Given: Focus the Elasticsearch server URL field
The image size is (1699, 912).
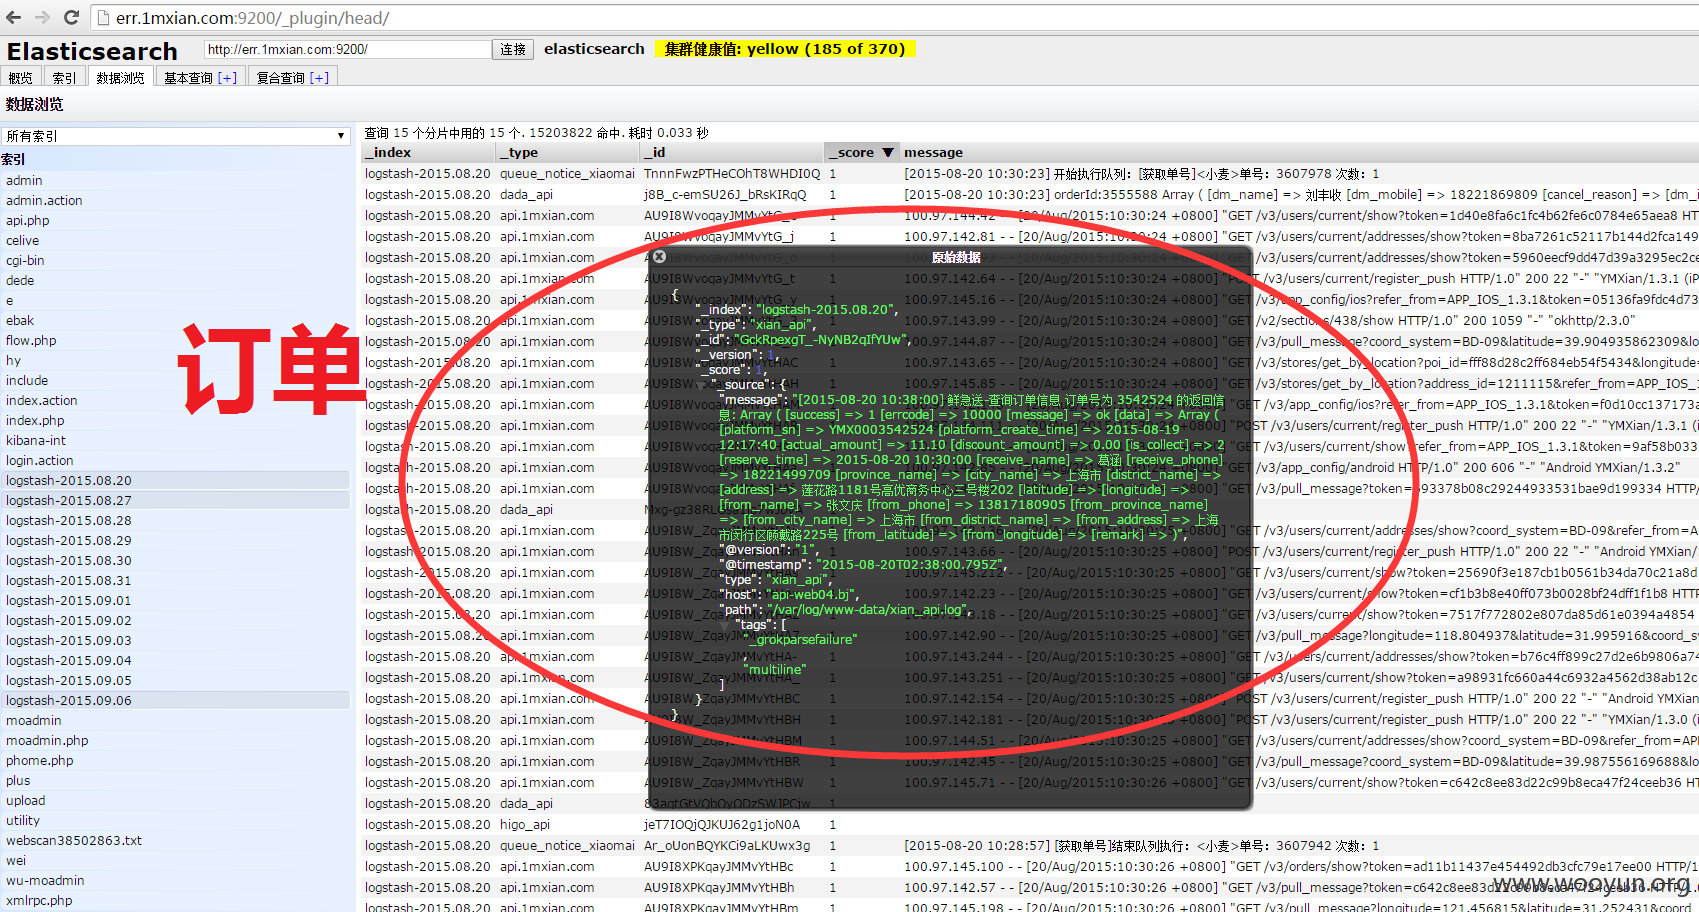Looking at the screenshot, I should pyautogui.click(x=348, y=49).
